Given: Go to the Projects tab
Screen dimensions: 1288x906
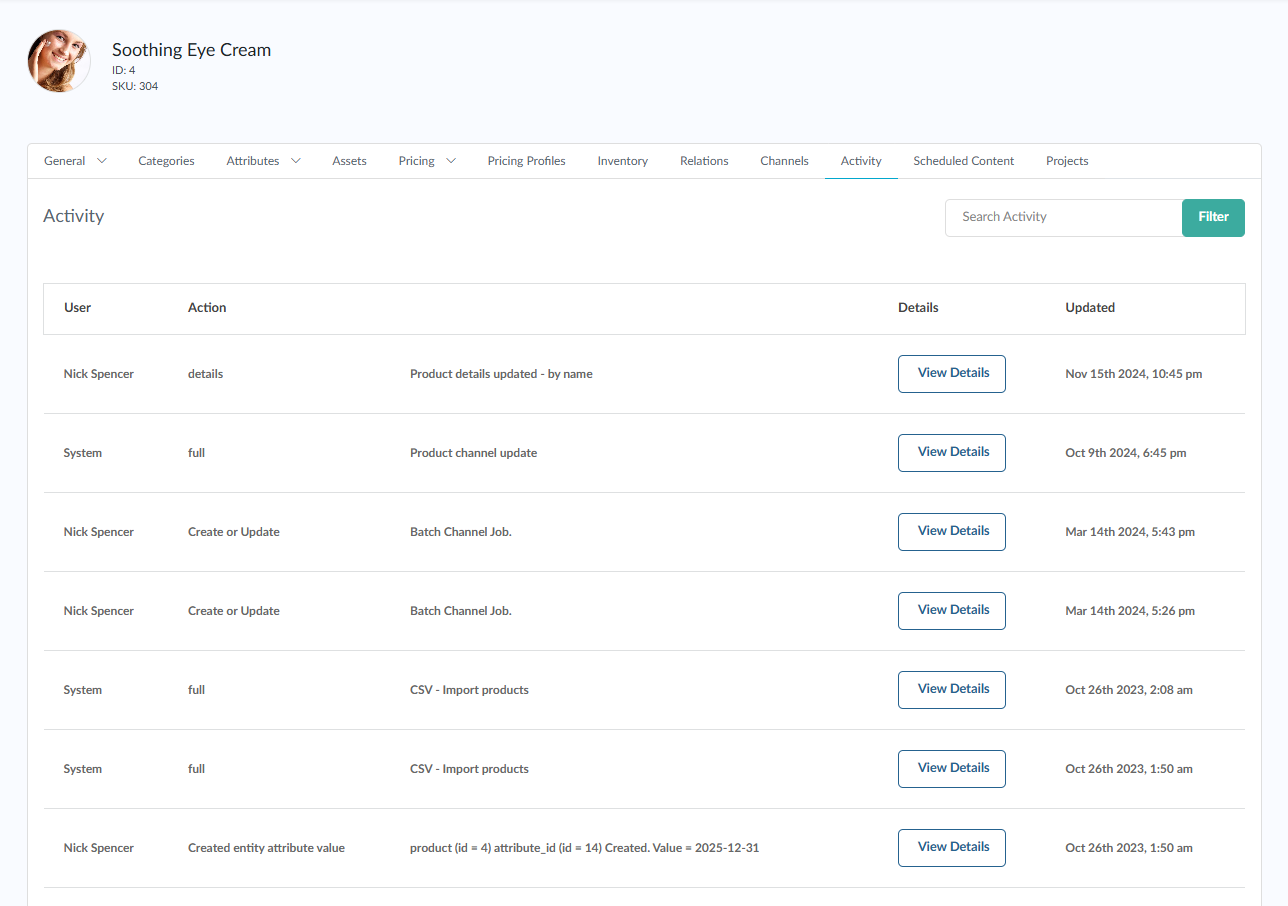Looking at the screenshot, I should tap(1067, 161).
